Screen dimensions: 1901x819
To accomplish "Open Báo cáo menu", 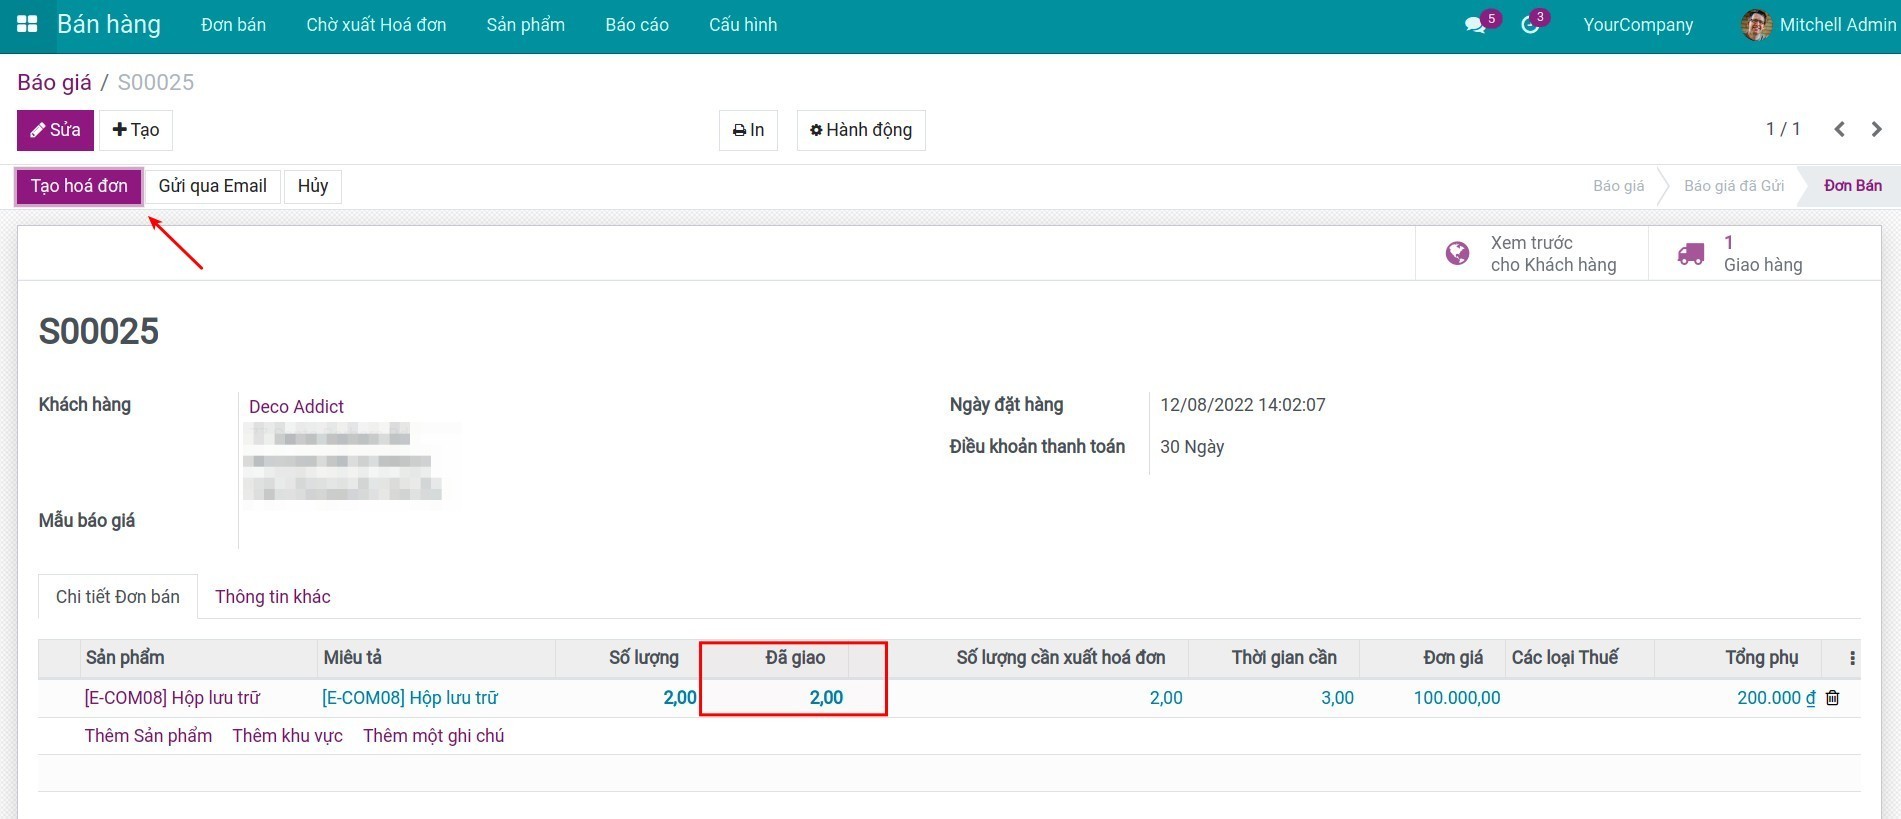I will 637,25.
